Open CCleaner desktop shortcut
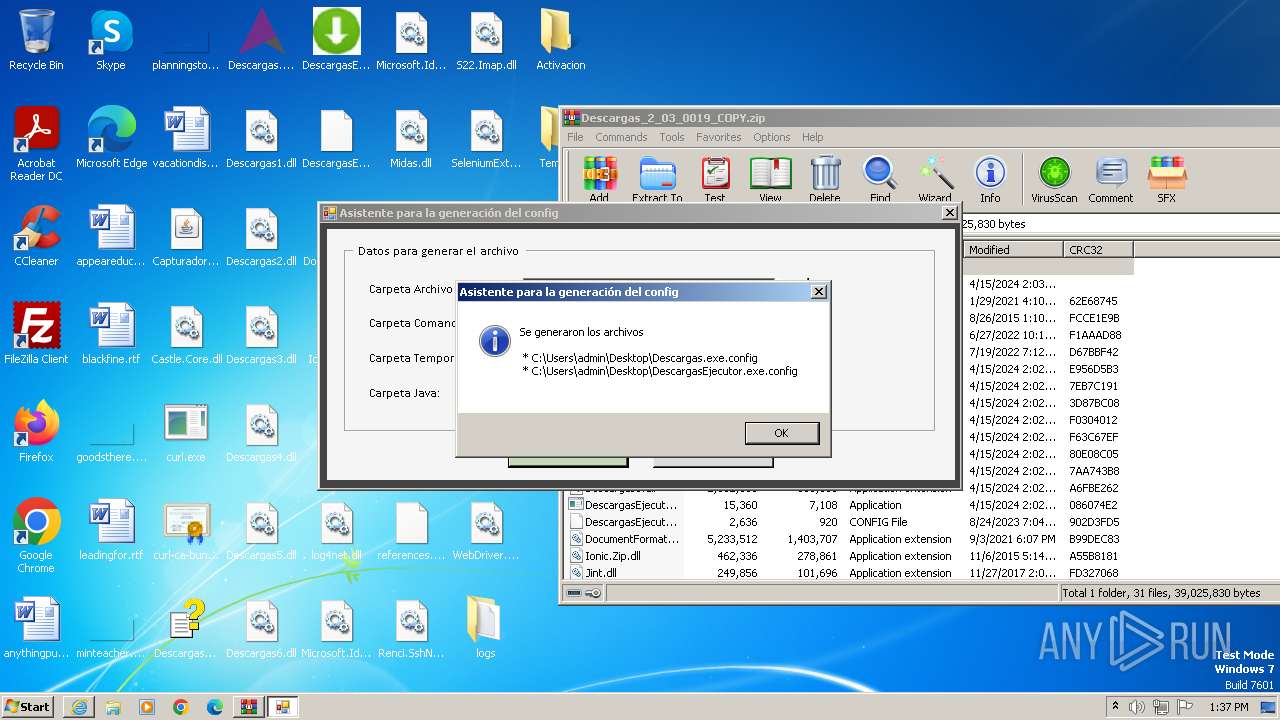1280x720 pixels. 36,237
